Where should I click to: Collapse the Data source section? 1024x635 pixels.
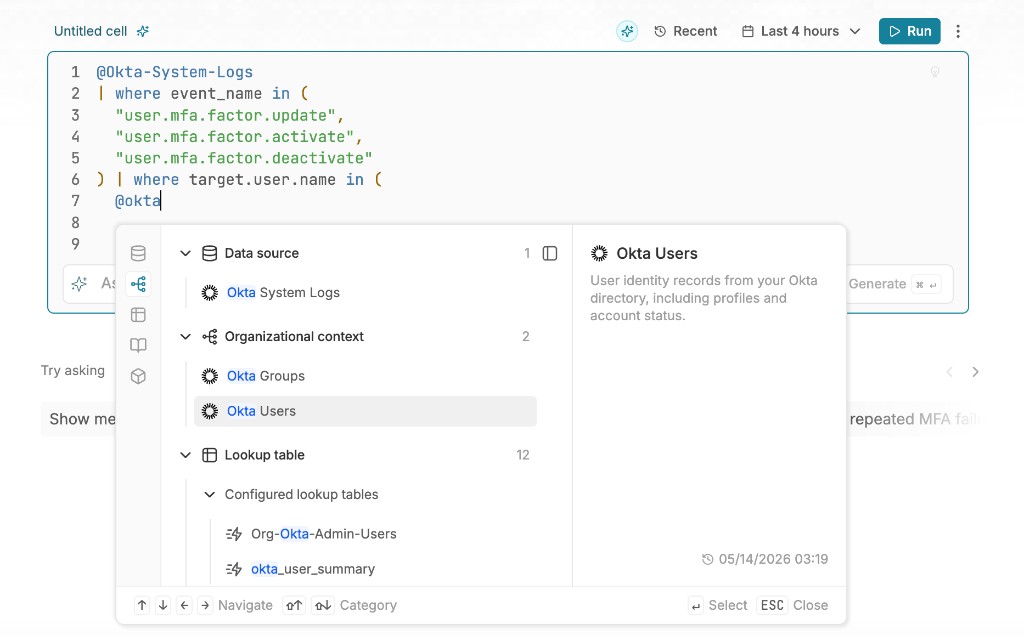tap(185, 253)
